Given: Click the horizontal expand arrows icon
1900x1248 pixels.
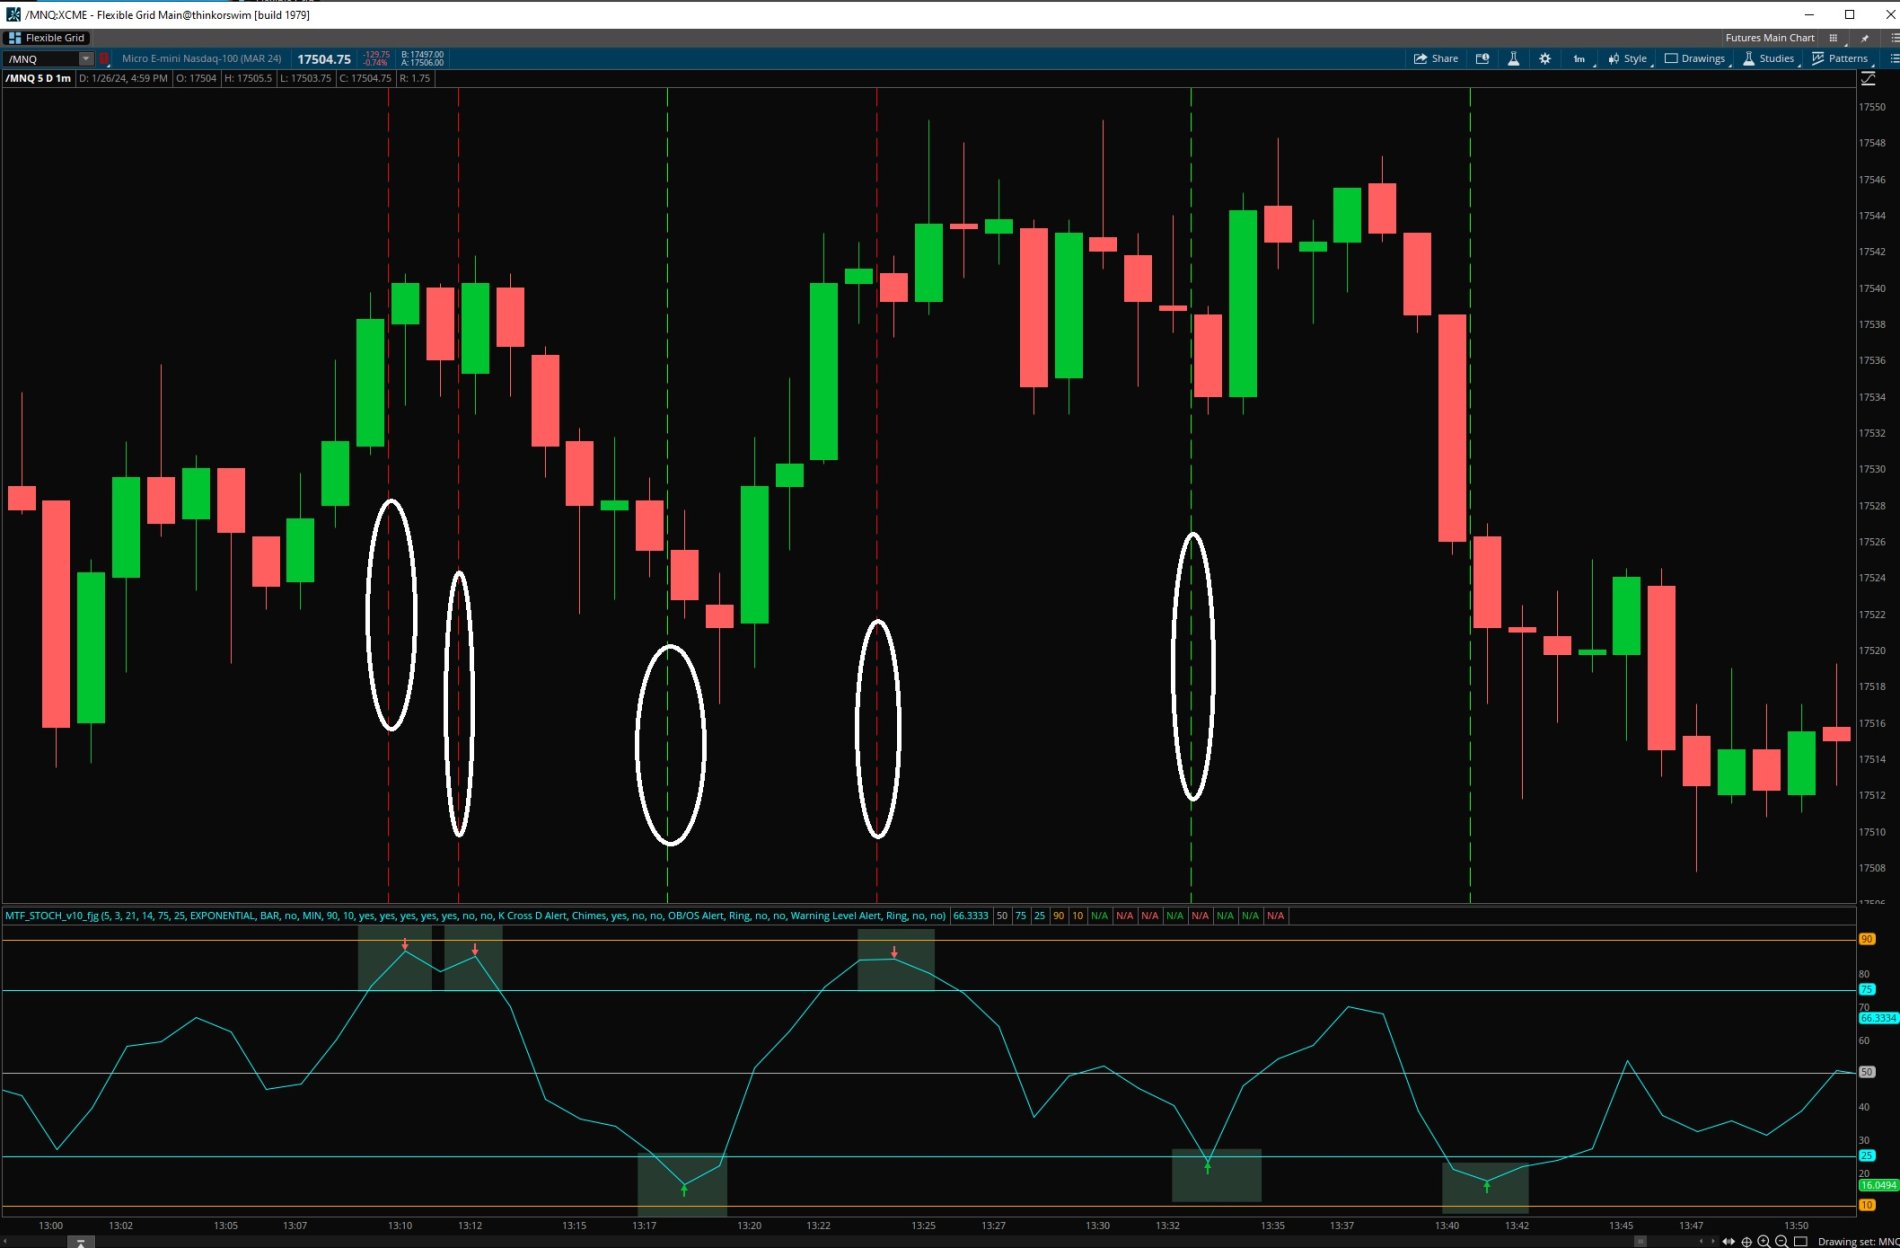Looking at the screenshot, I should pyautogui.click(x=1728, y=1241).
